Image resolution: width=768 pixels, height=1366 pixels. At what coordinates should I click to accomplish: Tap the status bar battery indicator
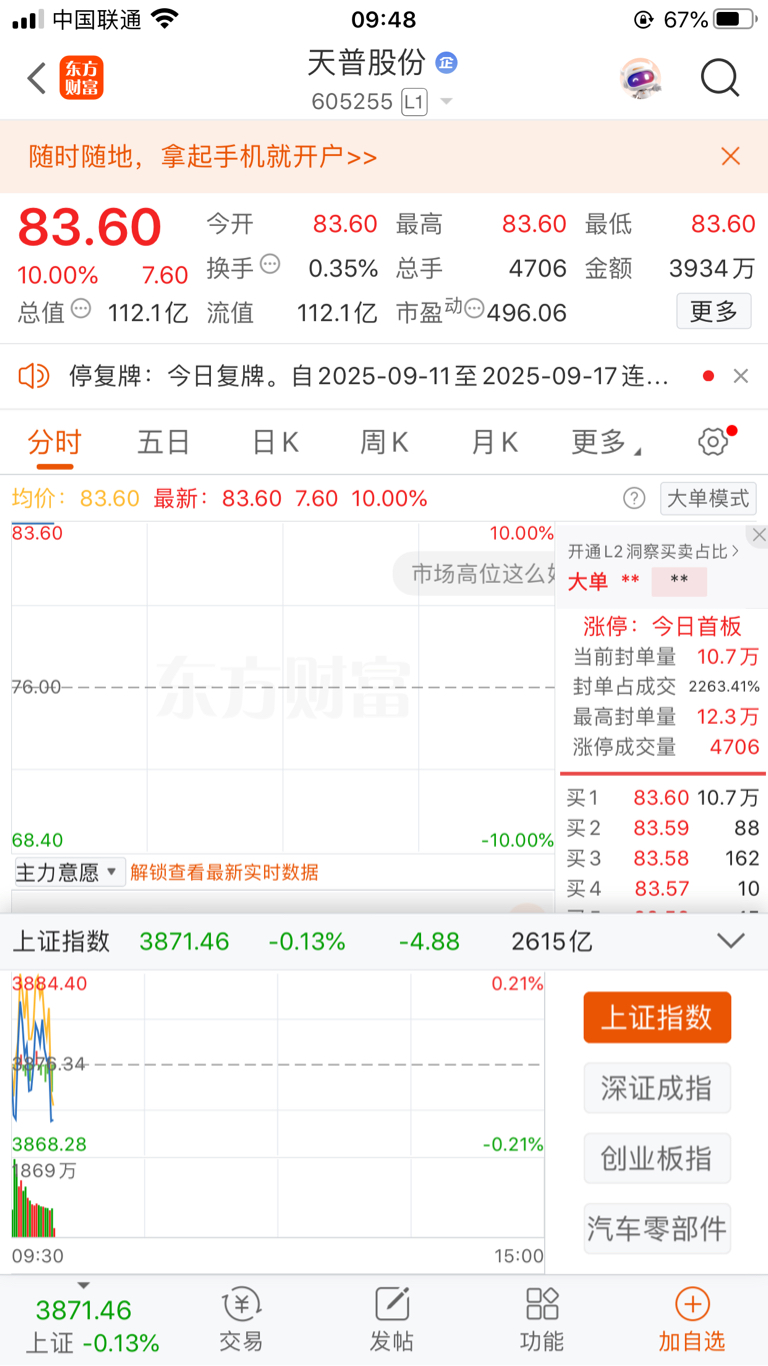point(735,19)
